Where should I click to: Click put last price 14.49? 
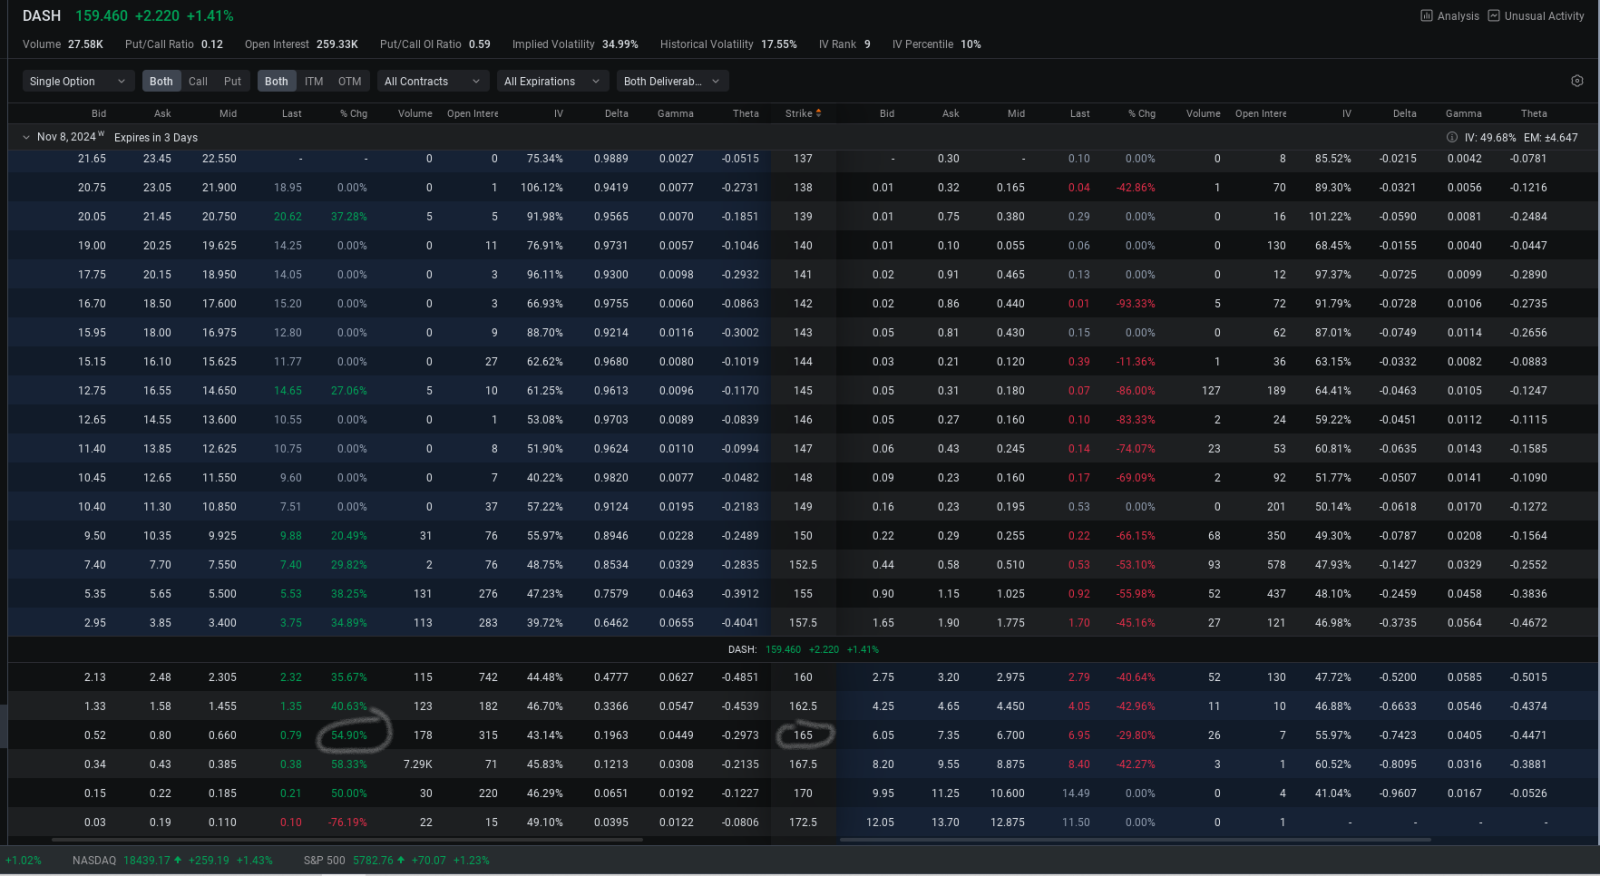click(x=1076, y=793)
